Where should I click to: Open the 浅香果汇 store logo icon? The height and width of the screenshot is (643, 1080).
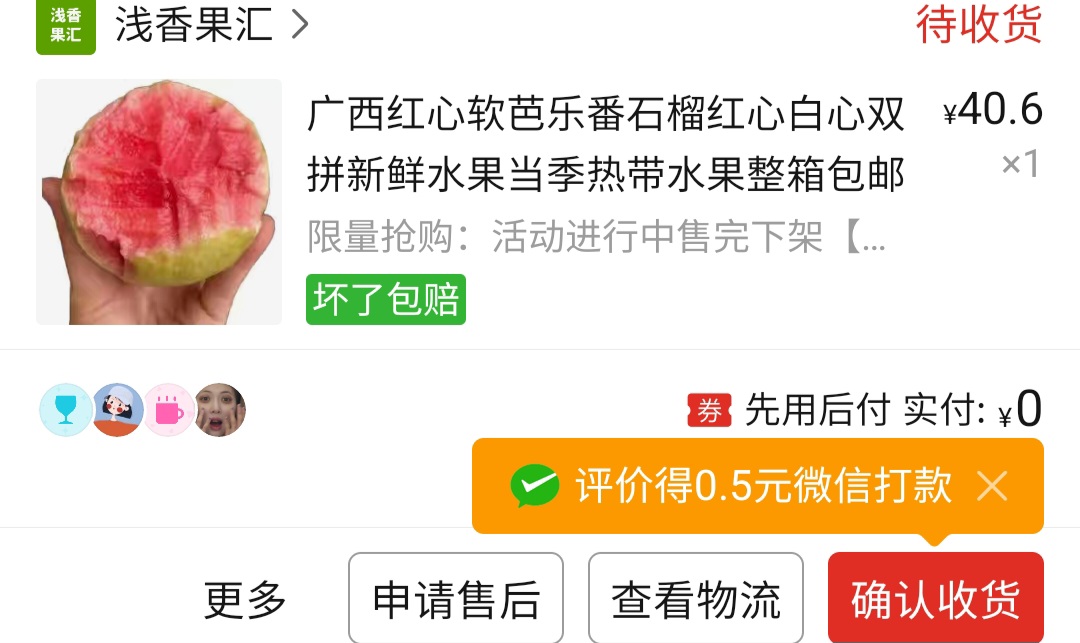tap(65, 26)
